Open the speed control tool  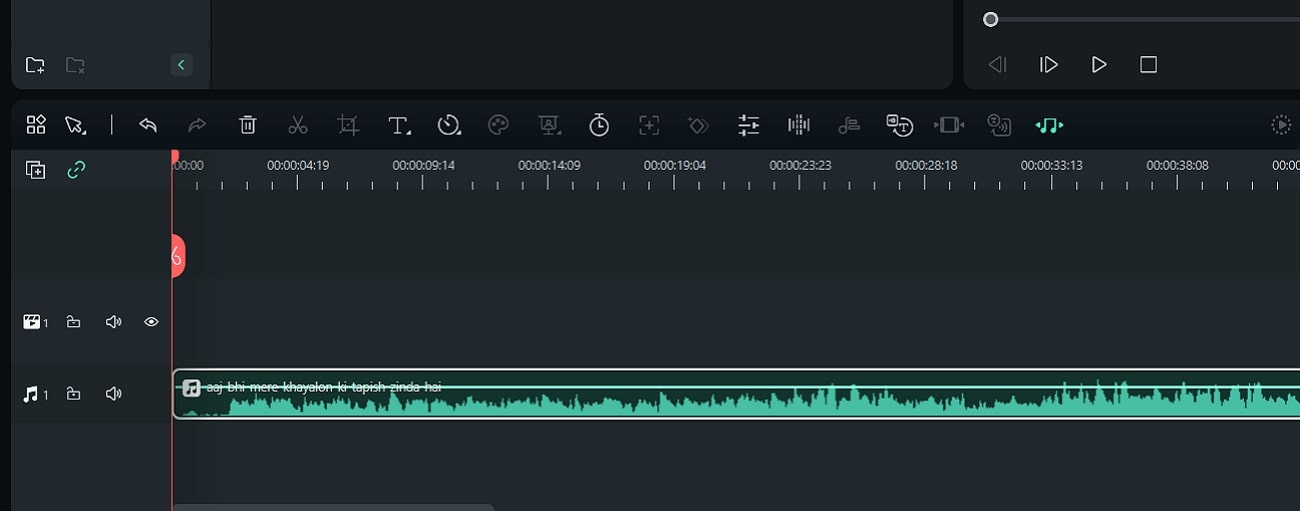[x=449, y=125]
